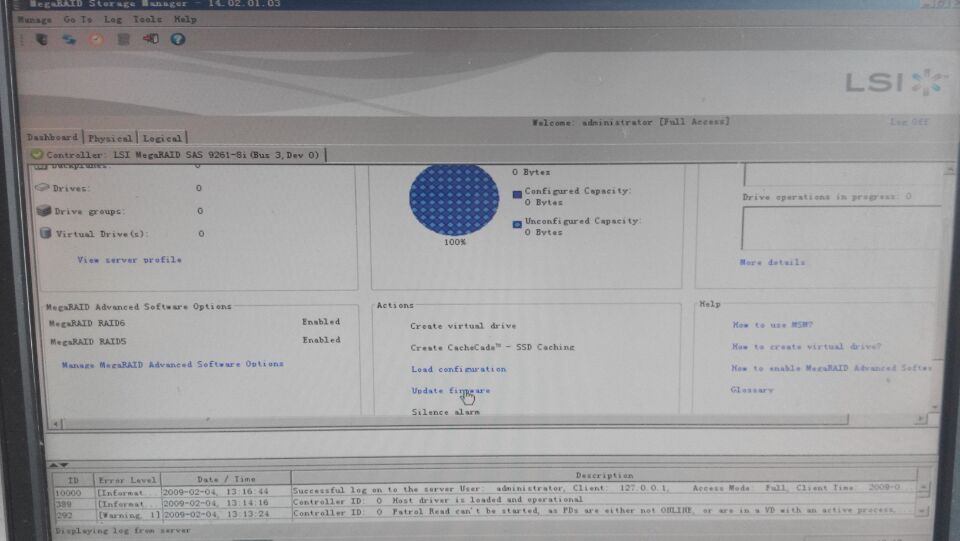Open help via blue question mark icon
Screen dimensions: 960x541
(178, 39)
